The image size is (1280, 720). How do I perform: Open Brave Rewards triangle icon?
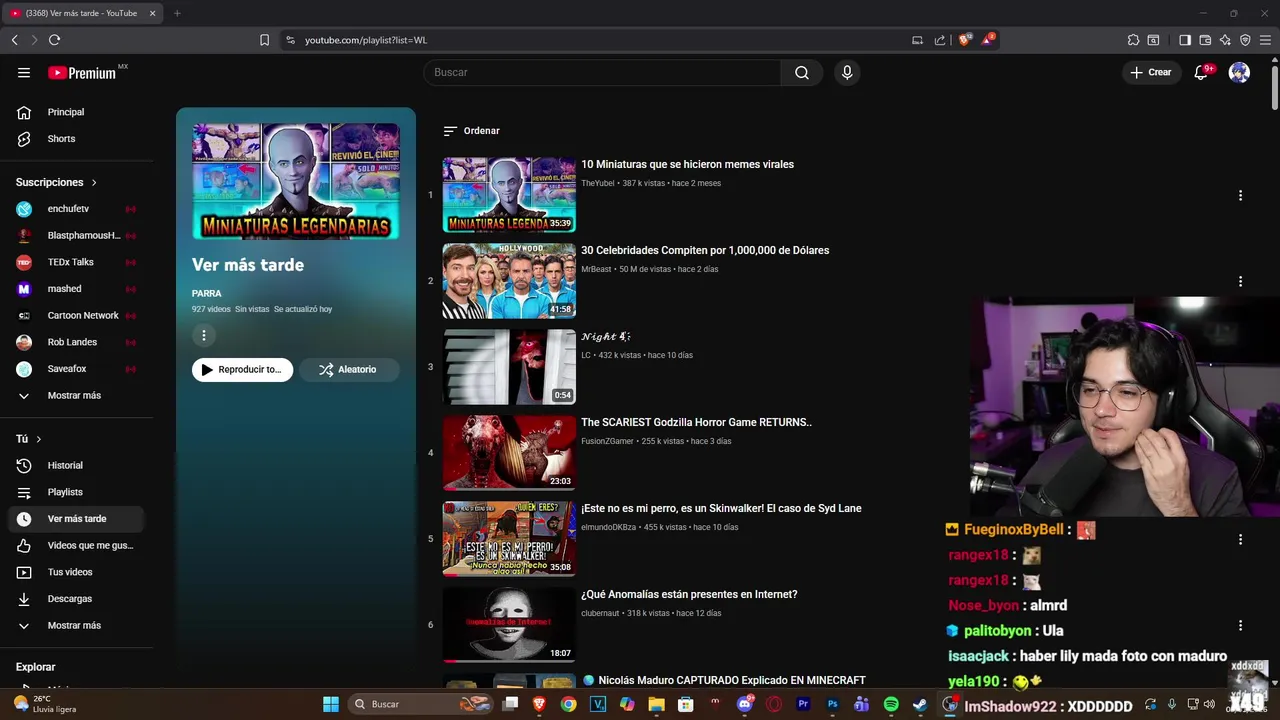(x=988, y=40)
